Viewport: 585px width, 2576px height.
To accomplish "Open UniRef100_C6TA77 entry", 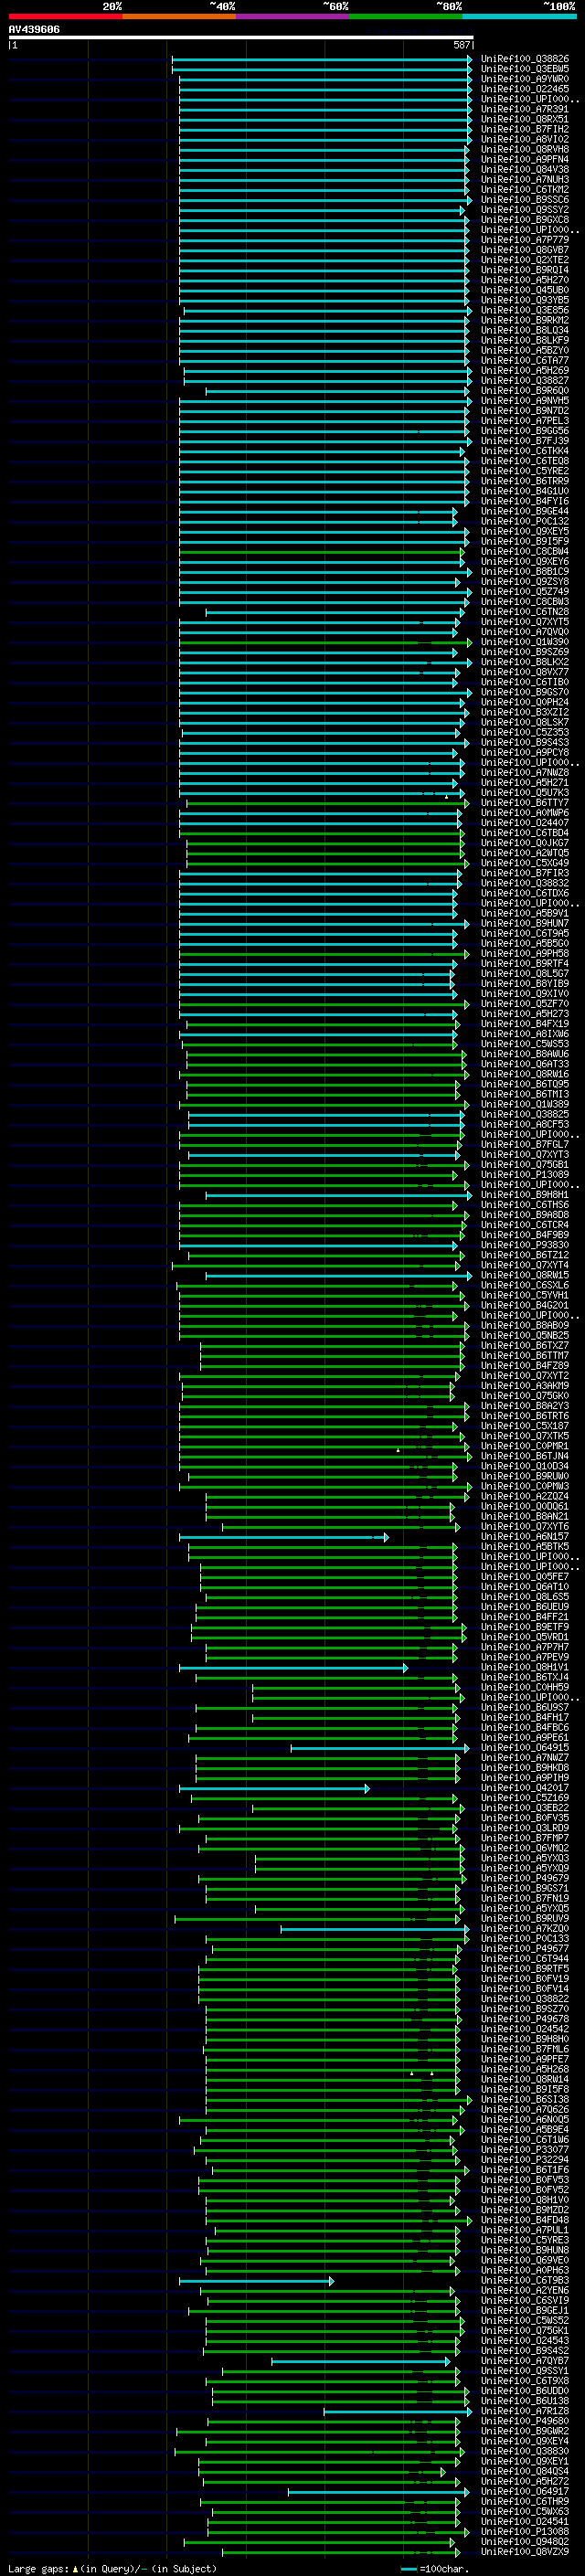I will pos(525,360).
